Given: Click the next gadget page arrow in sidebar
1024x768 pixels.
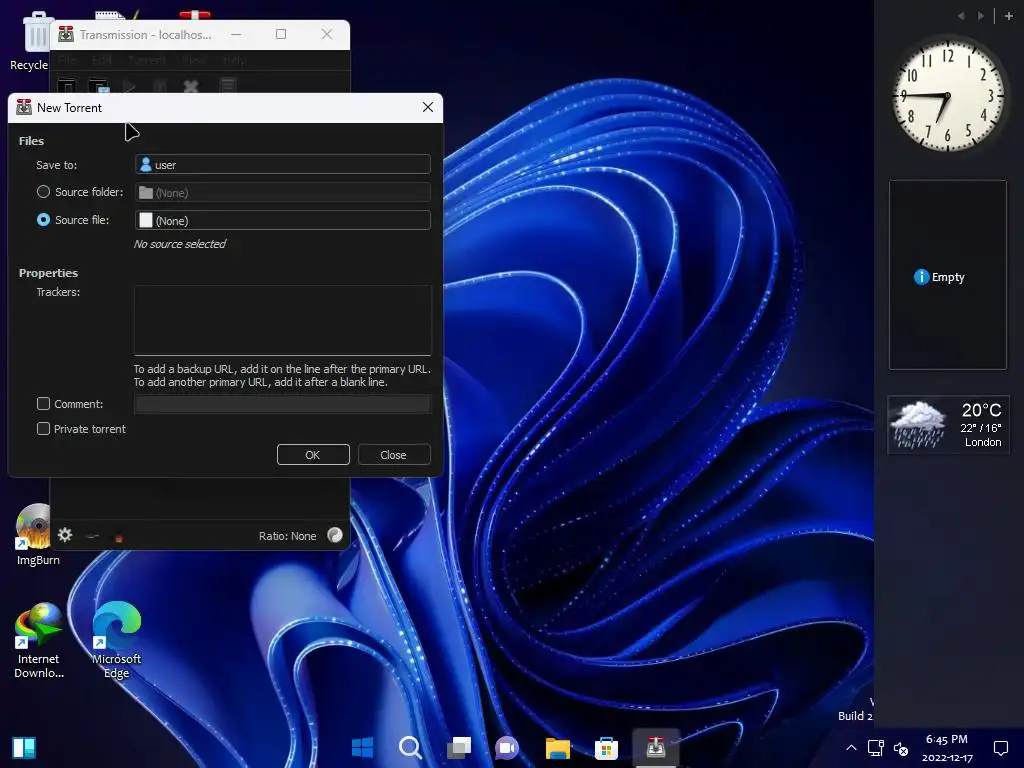Looking at the screenshot, I should coord(980,16).
